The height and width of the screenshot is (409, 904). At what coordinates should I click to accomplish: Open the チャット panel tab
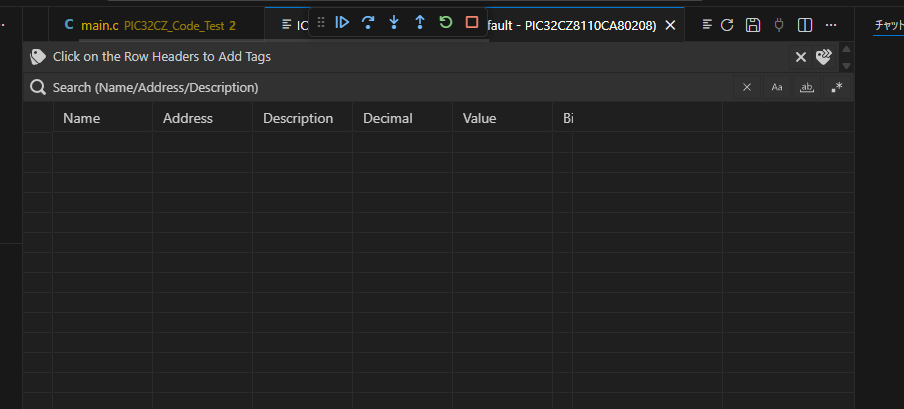coord(888,25)
